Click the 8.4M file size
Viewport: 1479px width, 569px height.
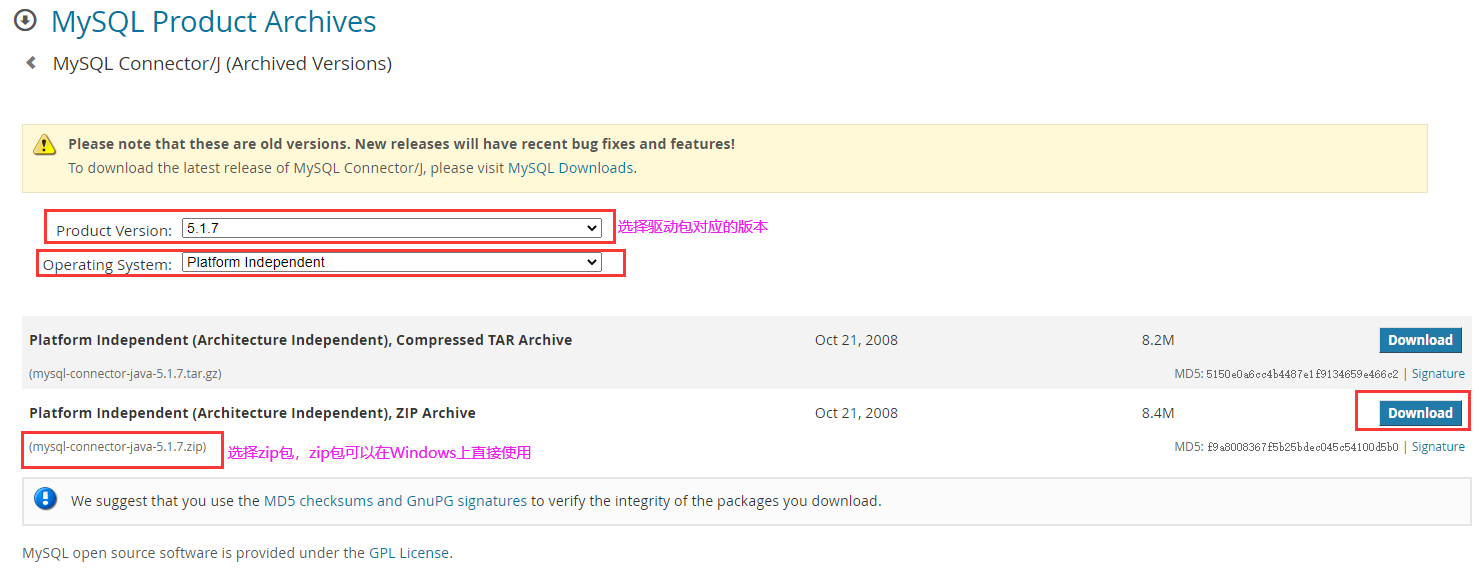coord(1157,413)
